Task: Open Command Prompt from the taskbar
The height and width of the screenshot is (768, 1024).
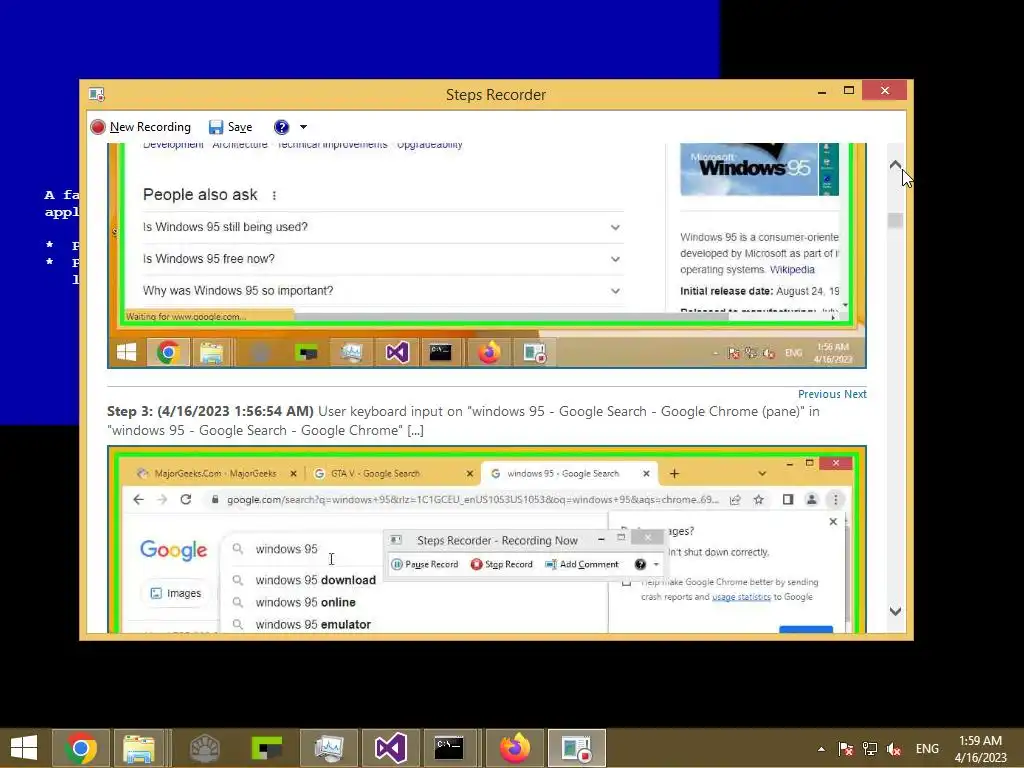Action: point(449,748)
